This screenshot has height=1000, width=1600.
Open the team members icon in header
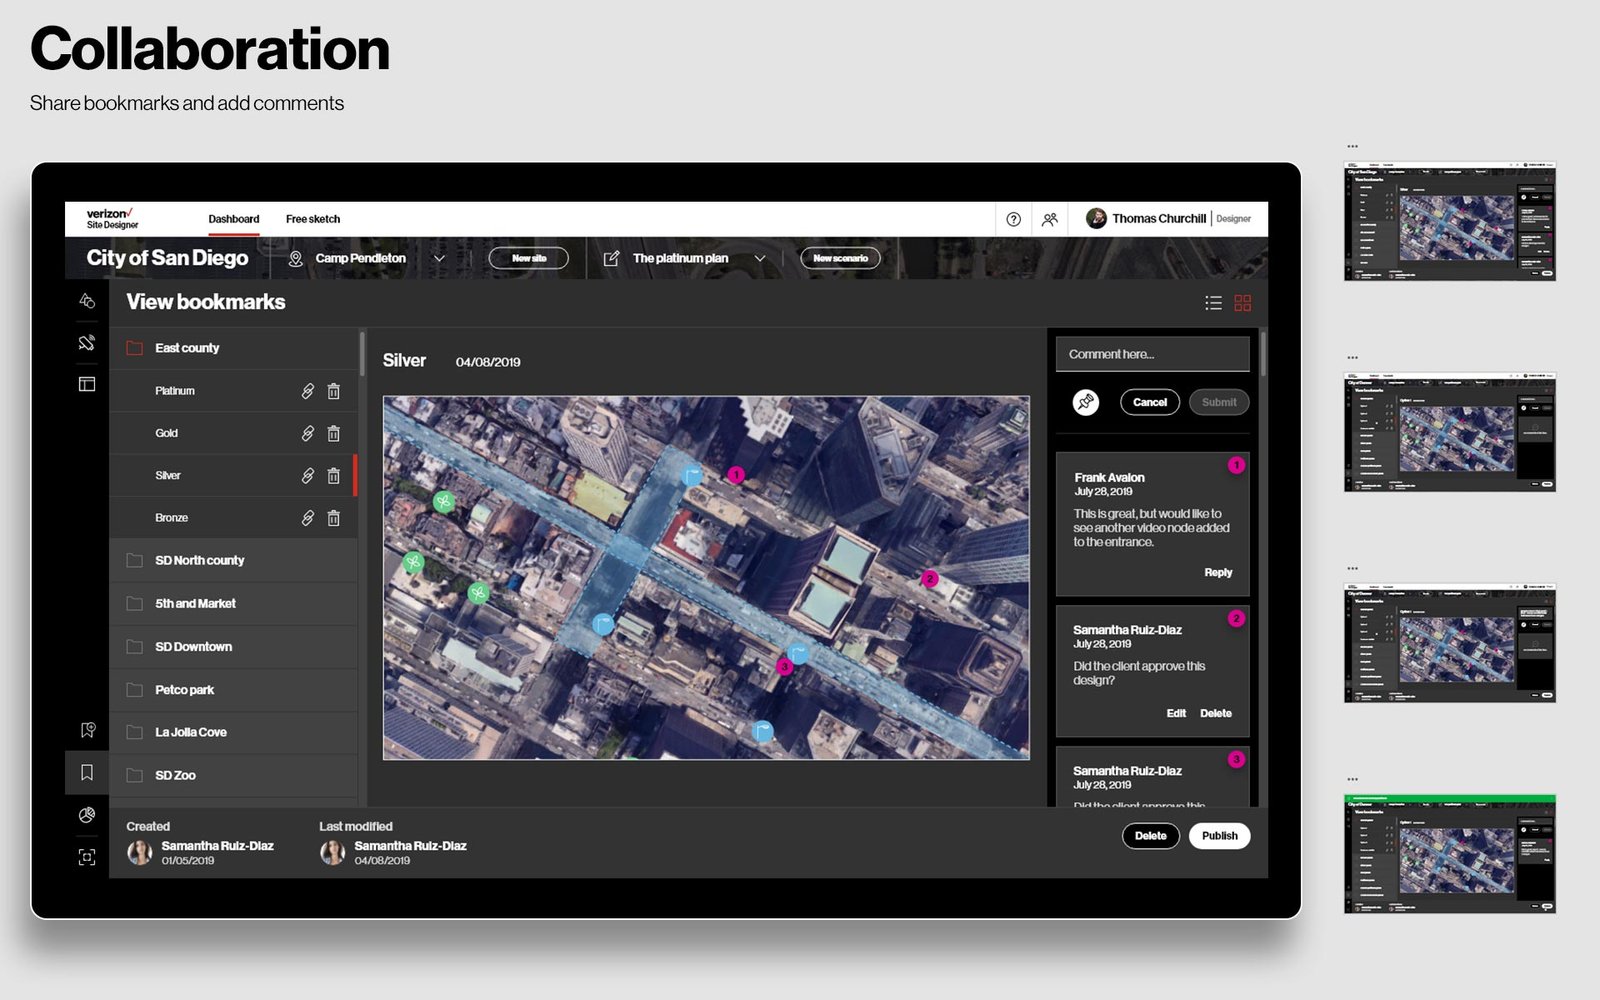tap(1049, 219)
